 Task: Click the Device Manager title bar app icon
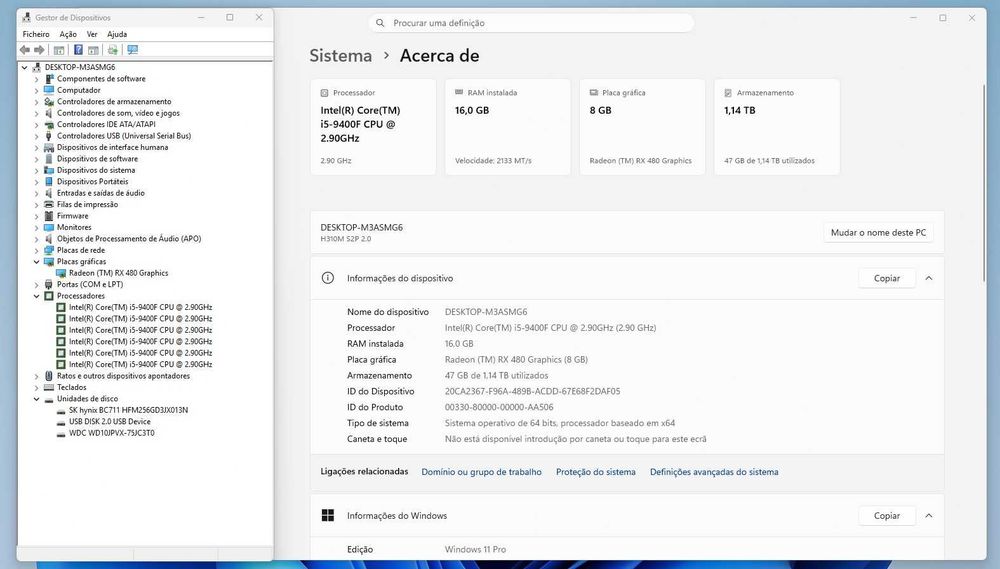tap(26, 18)
